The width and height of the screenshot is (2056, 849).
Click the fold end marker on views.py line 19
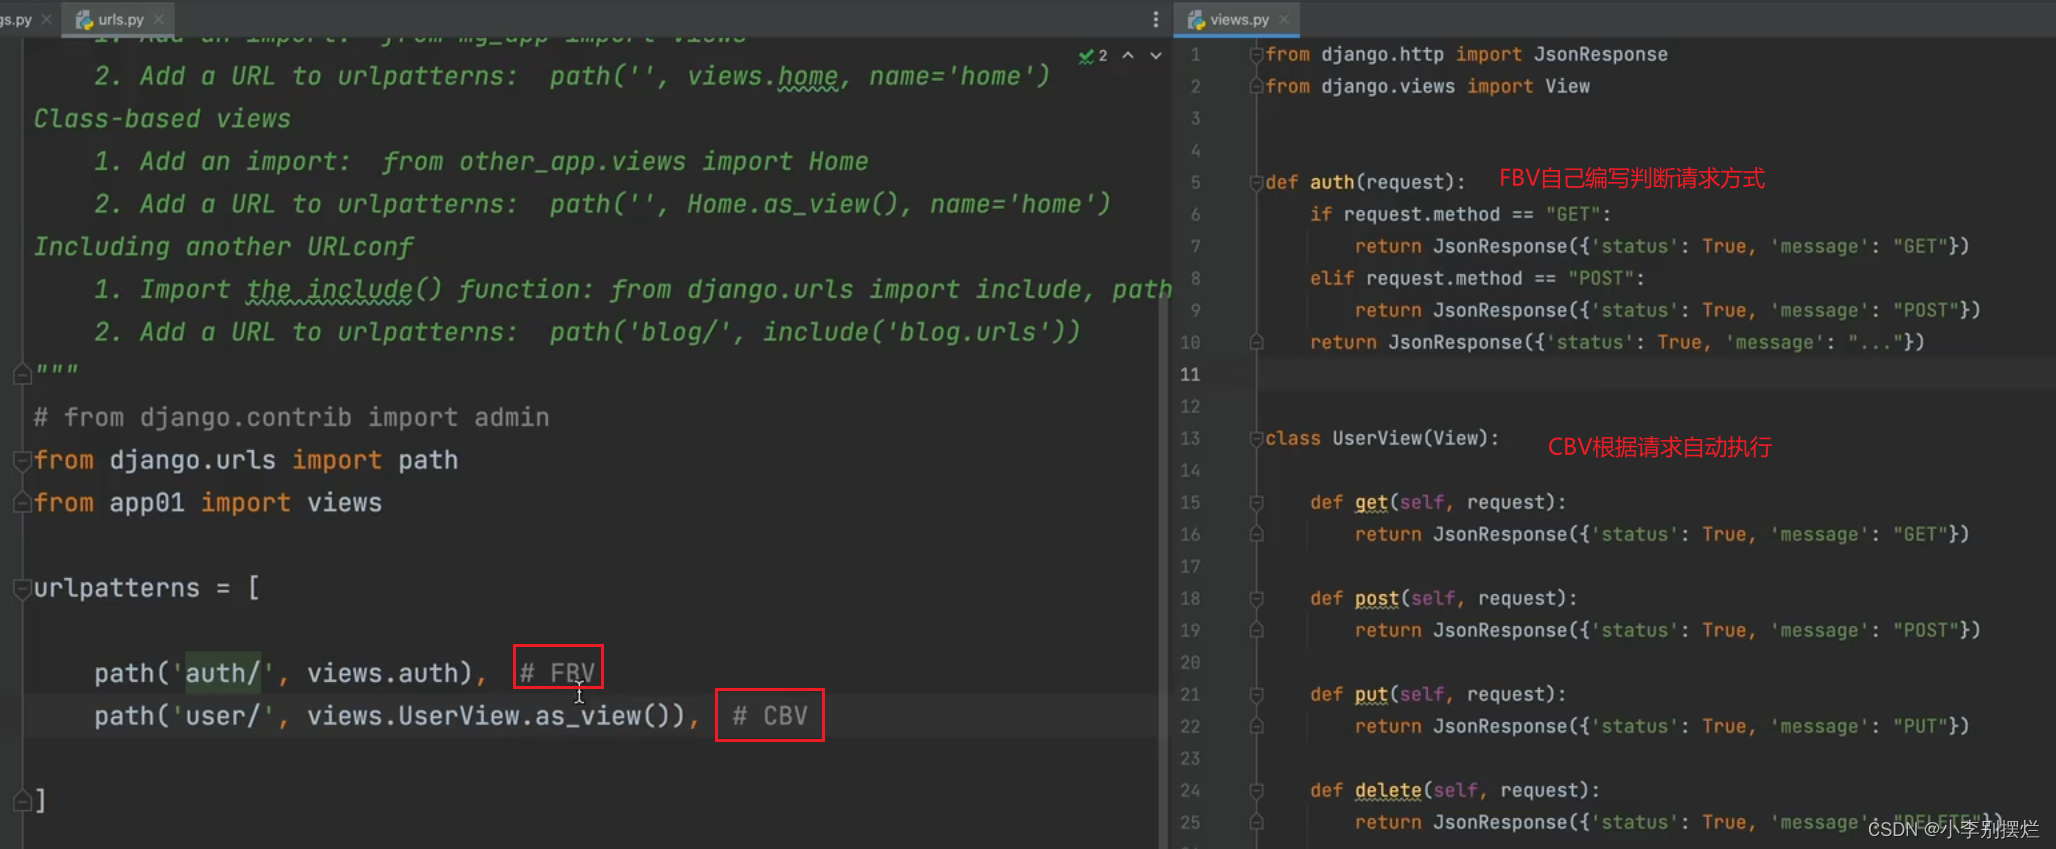tap(1257, 631)
